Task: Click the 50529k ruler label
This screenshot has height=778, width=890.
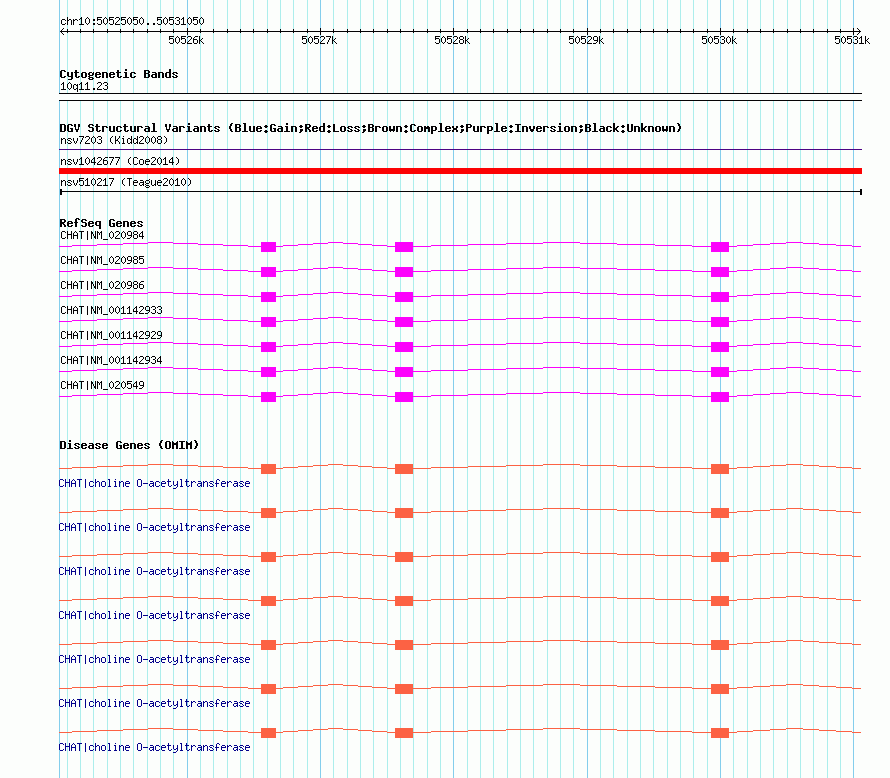Action: 586,40
